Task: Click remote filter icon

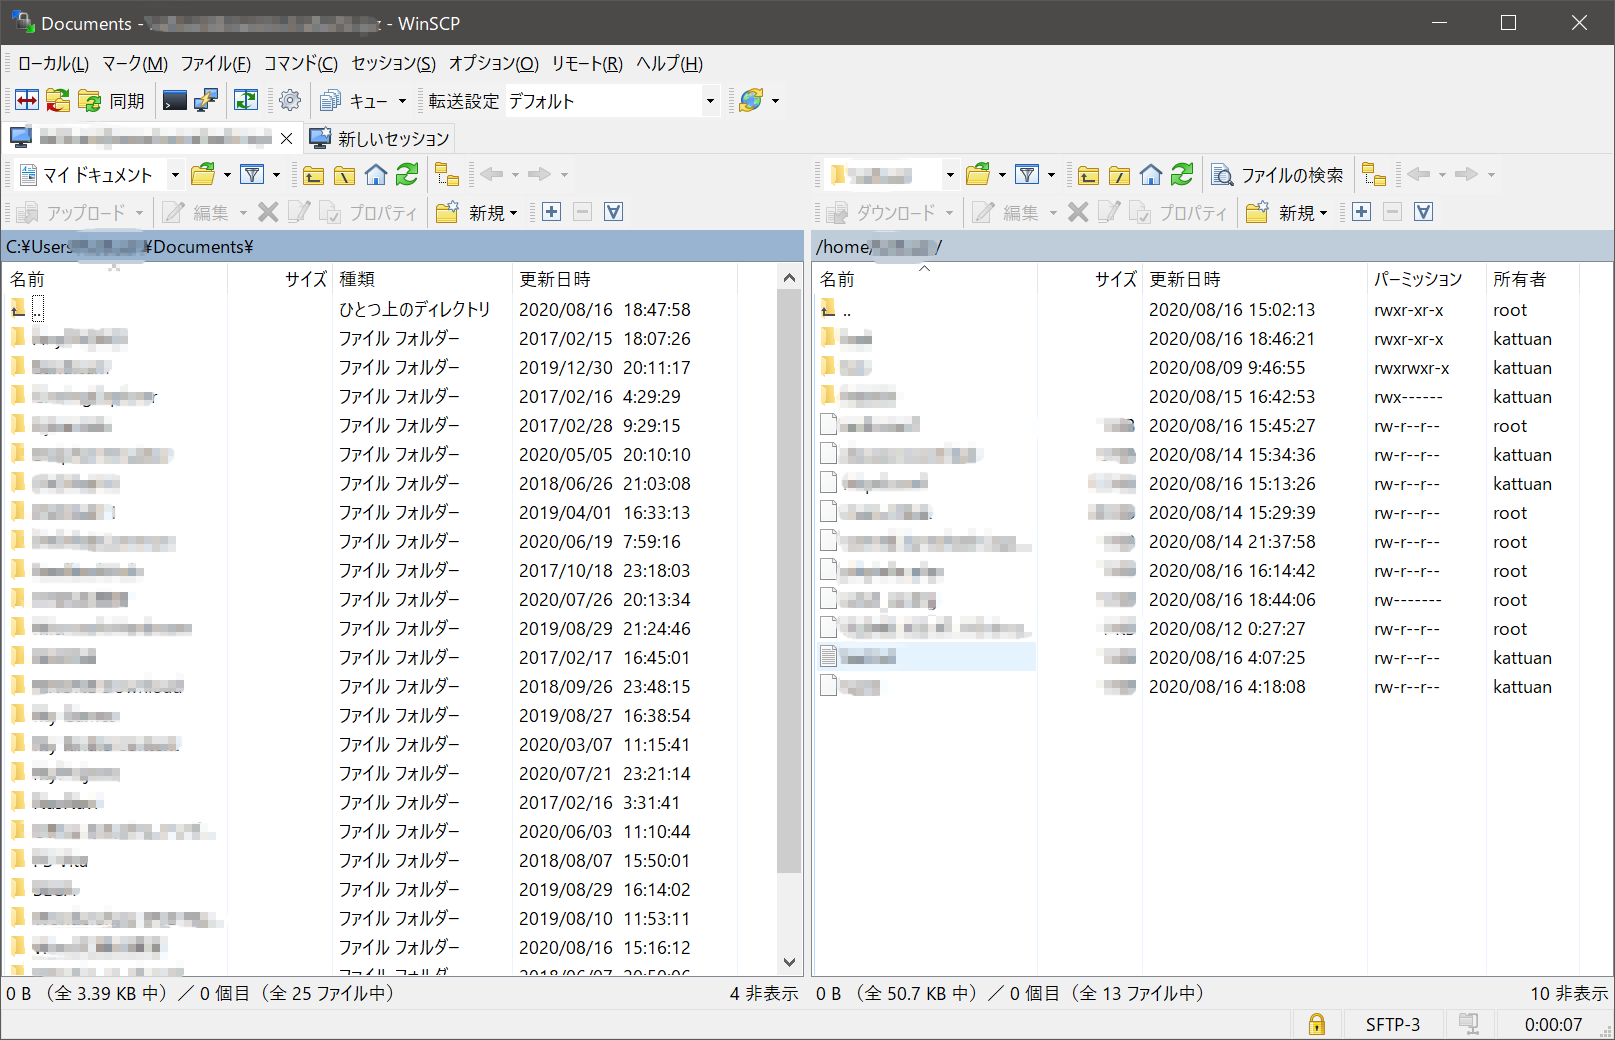Action: pos(1027,175)
